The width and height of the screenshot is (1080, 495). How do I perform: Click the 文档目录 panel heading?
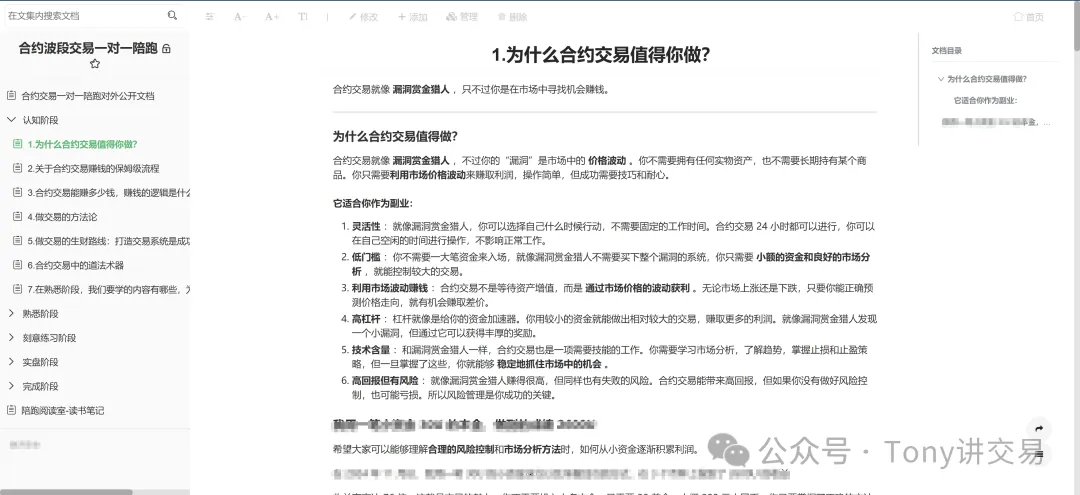(946, 50)
